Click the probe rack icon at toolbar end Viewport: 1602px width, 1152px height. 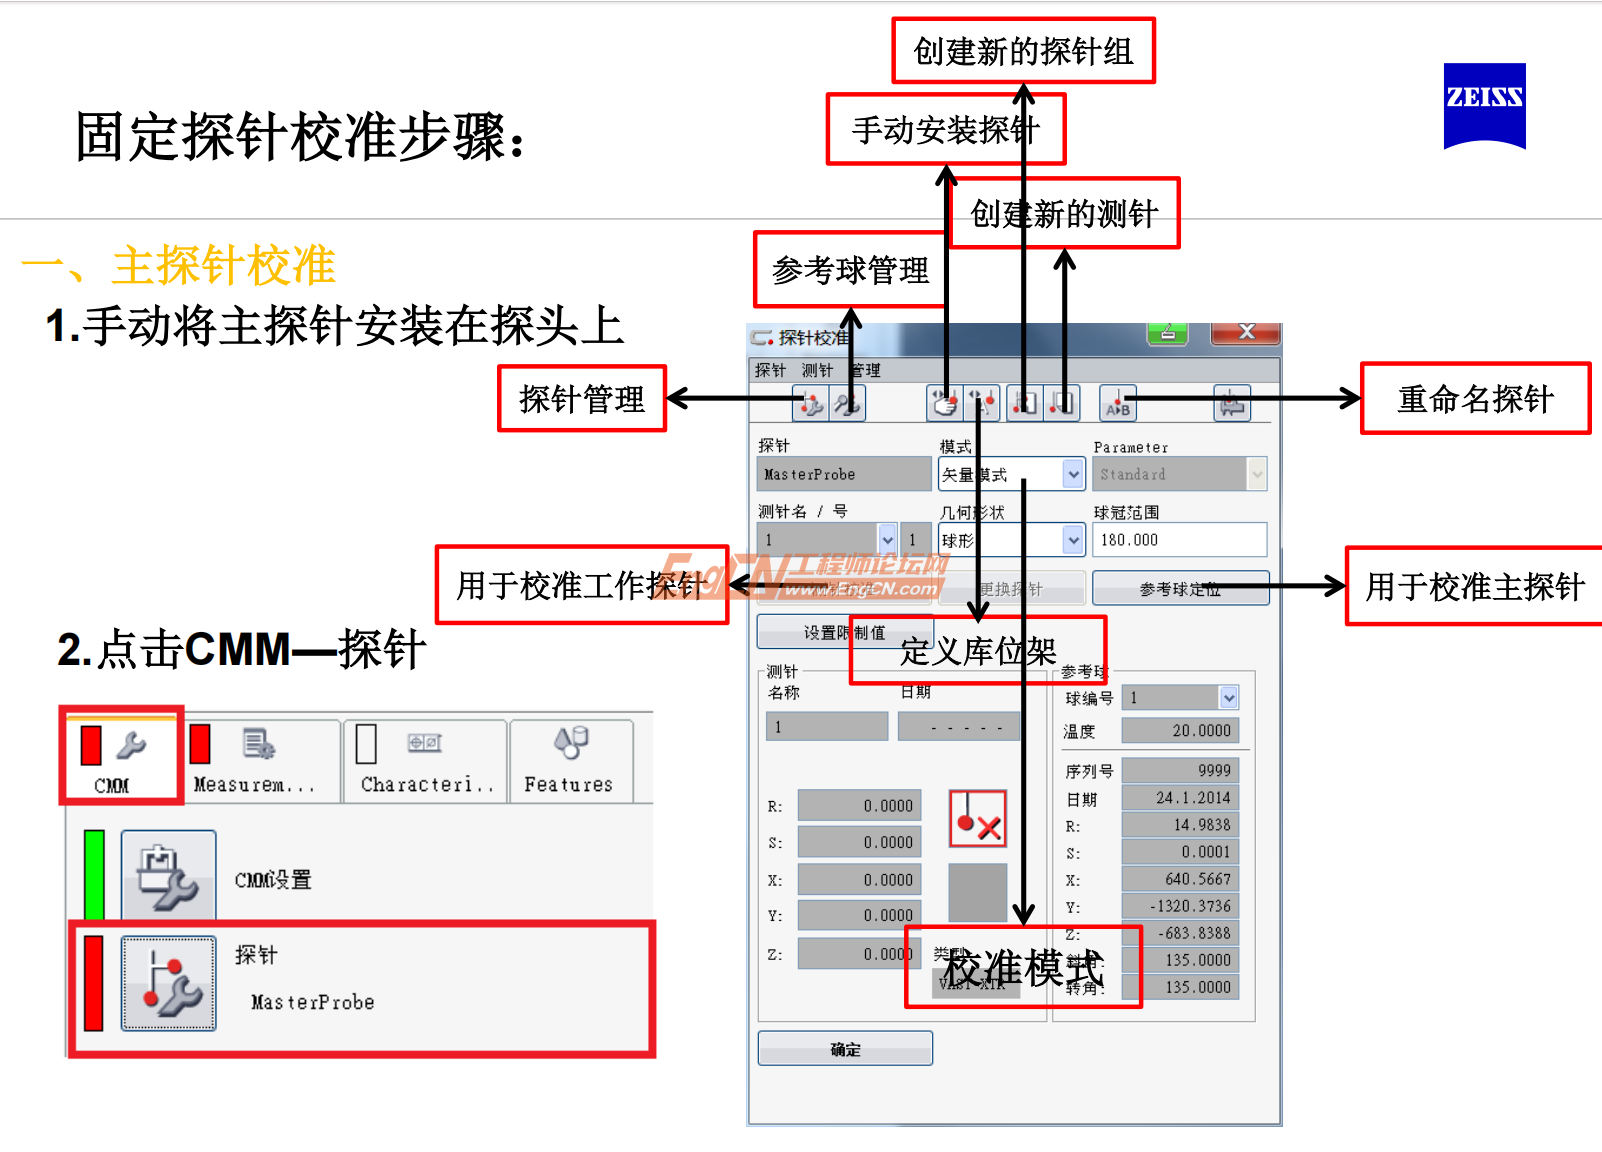1232,404
